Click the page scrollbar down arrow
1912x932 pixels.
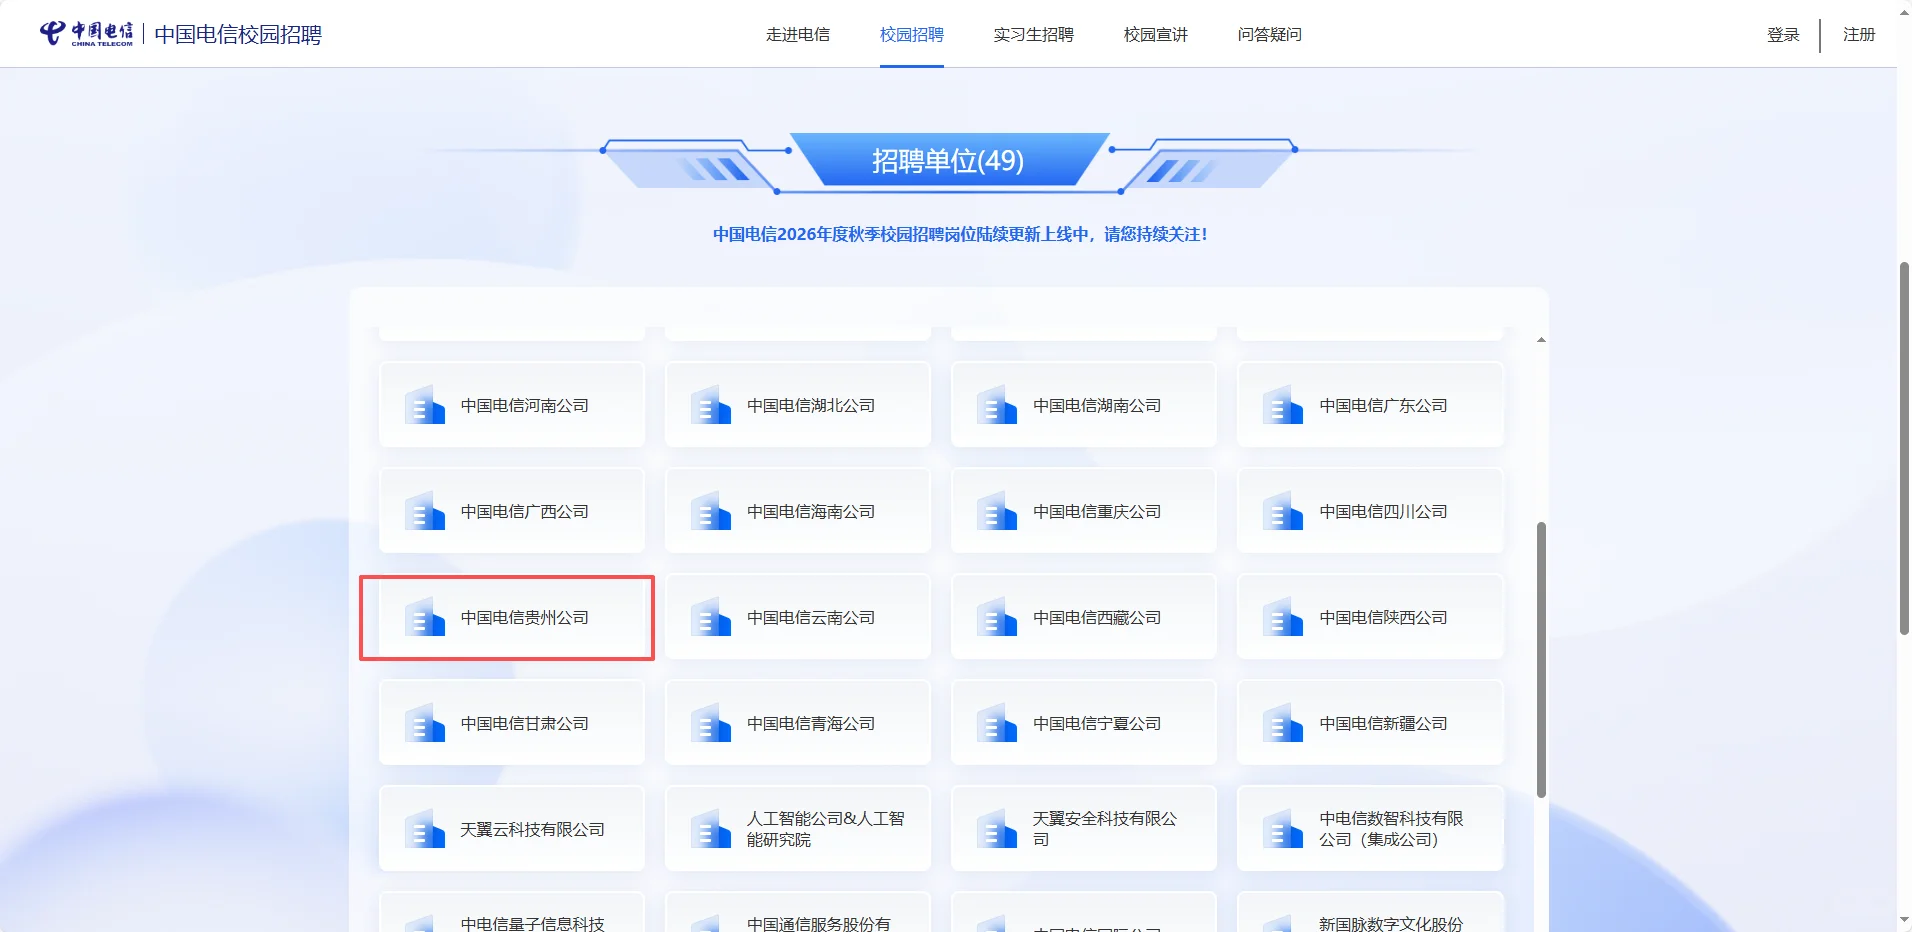[x=1904, y=921]
